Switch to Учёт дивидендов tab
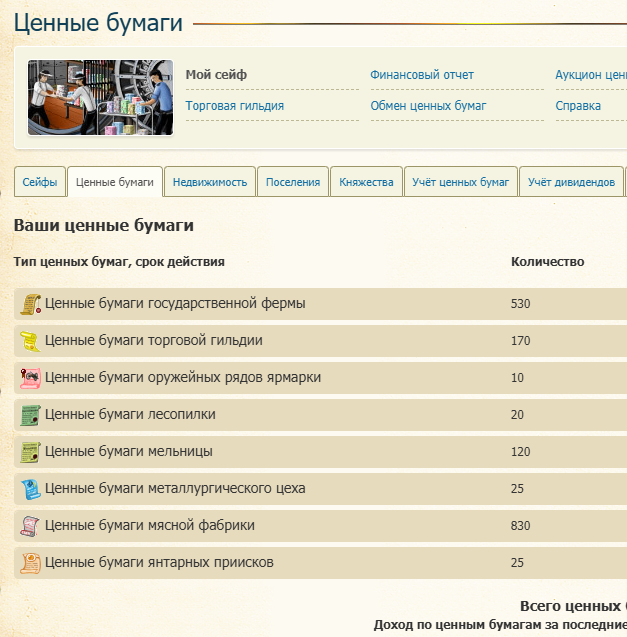 (571, 182)
